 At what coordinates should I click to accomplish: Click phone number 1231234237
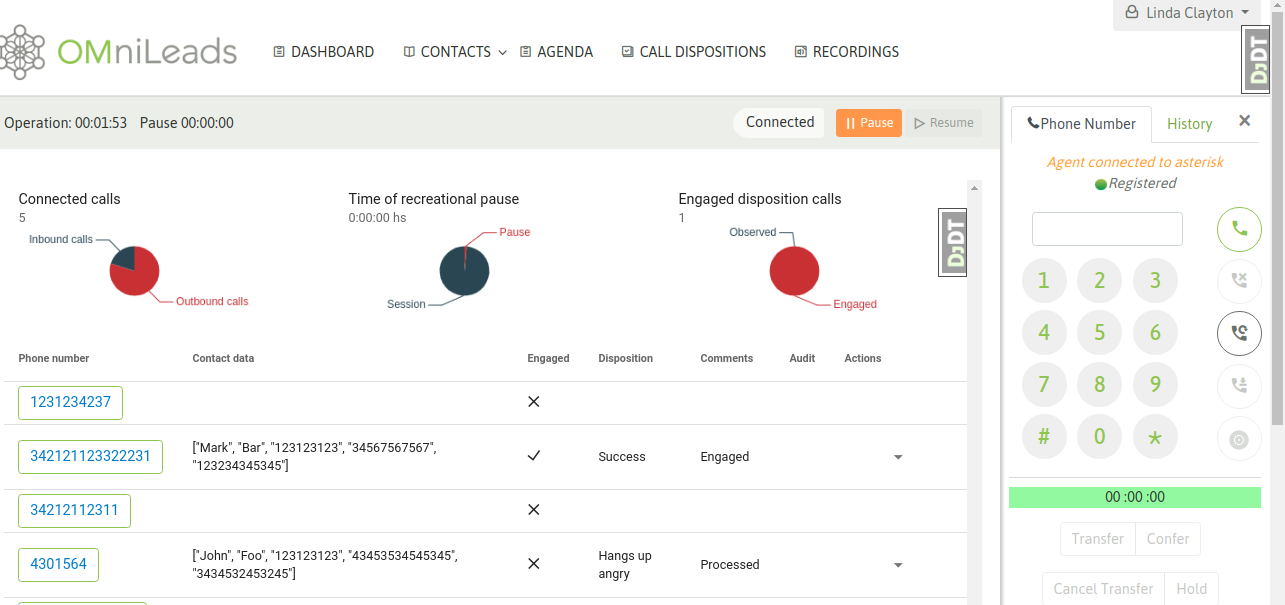click(x=71, y=402)
